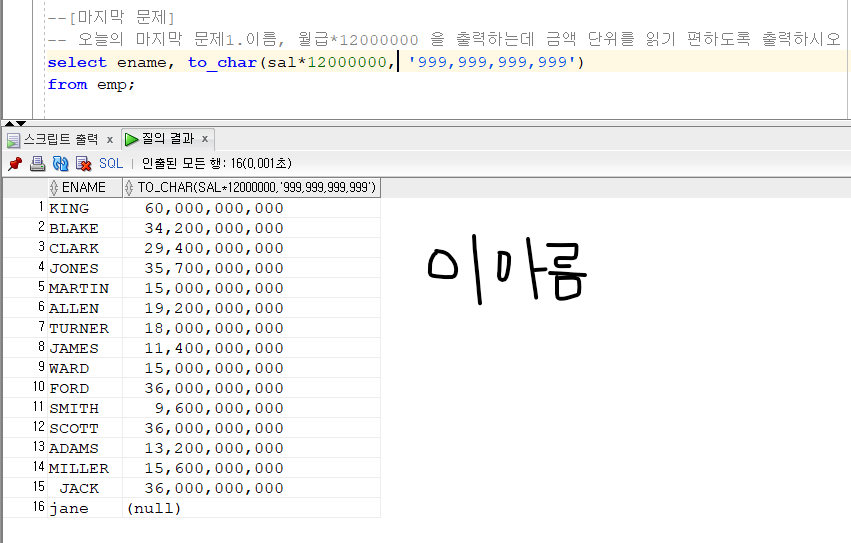851x543 pixels.
Task: Select the CLARK name cell
Action: click(x=85, y=248)
